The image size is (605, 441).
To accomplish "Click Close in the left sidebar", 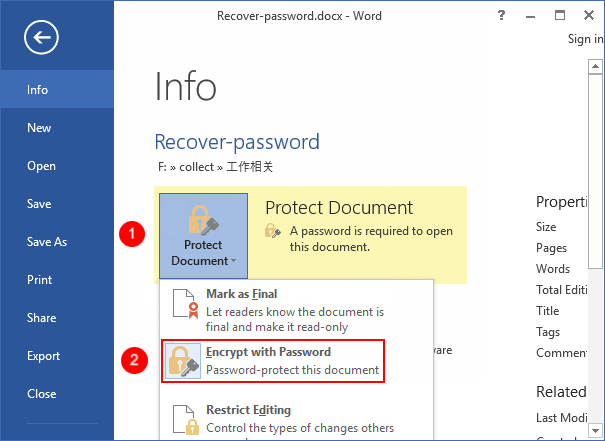I will pos(41,394).
